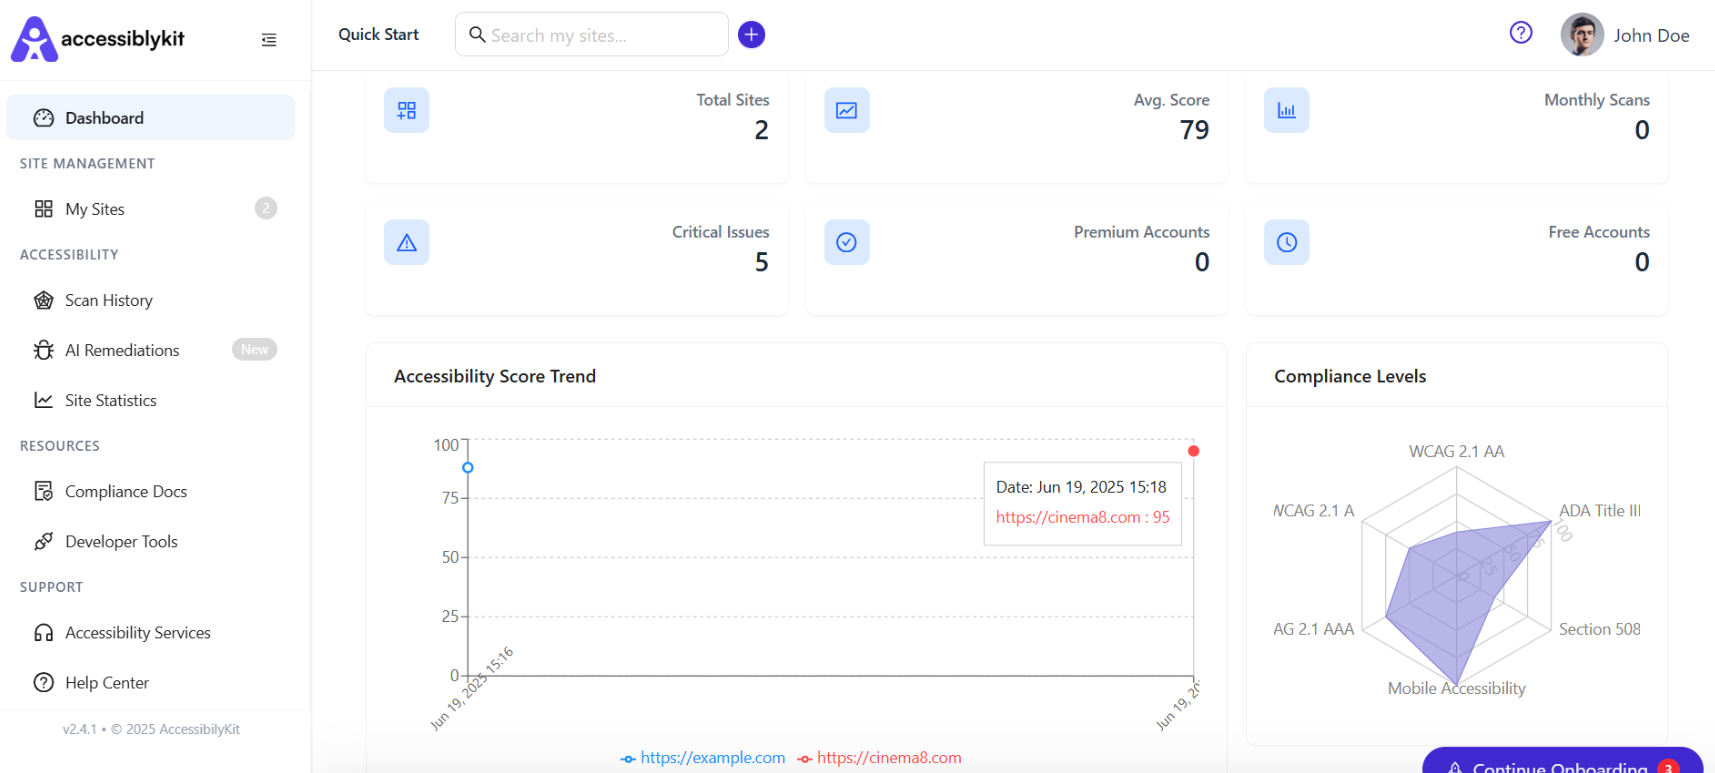Click the Monthly Scans bar chart icon
Screen dimensions: 1715x773
pos(1287,110)
